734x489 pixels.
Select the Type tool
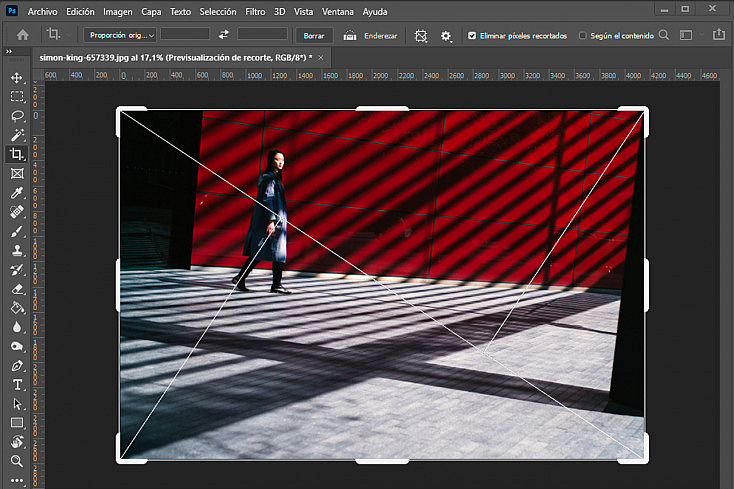(x=17, y=385)
